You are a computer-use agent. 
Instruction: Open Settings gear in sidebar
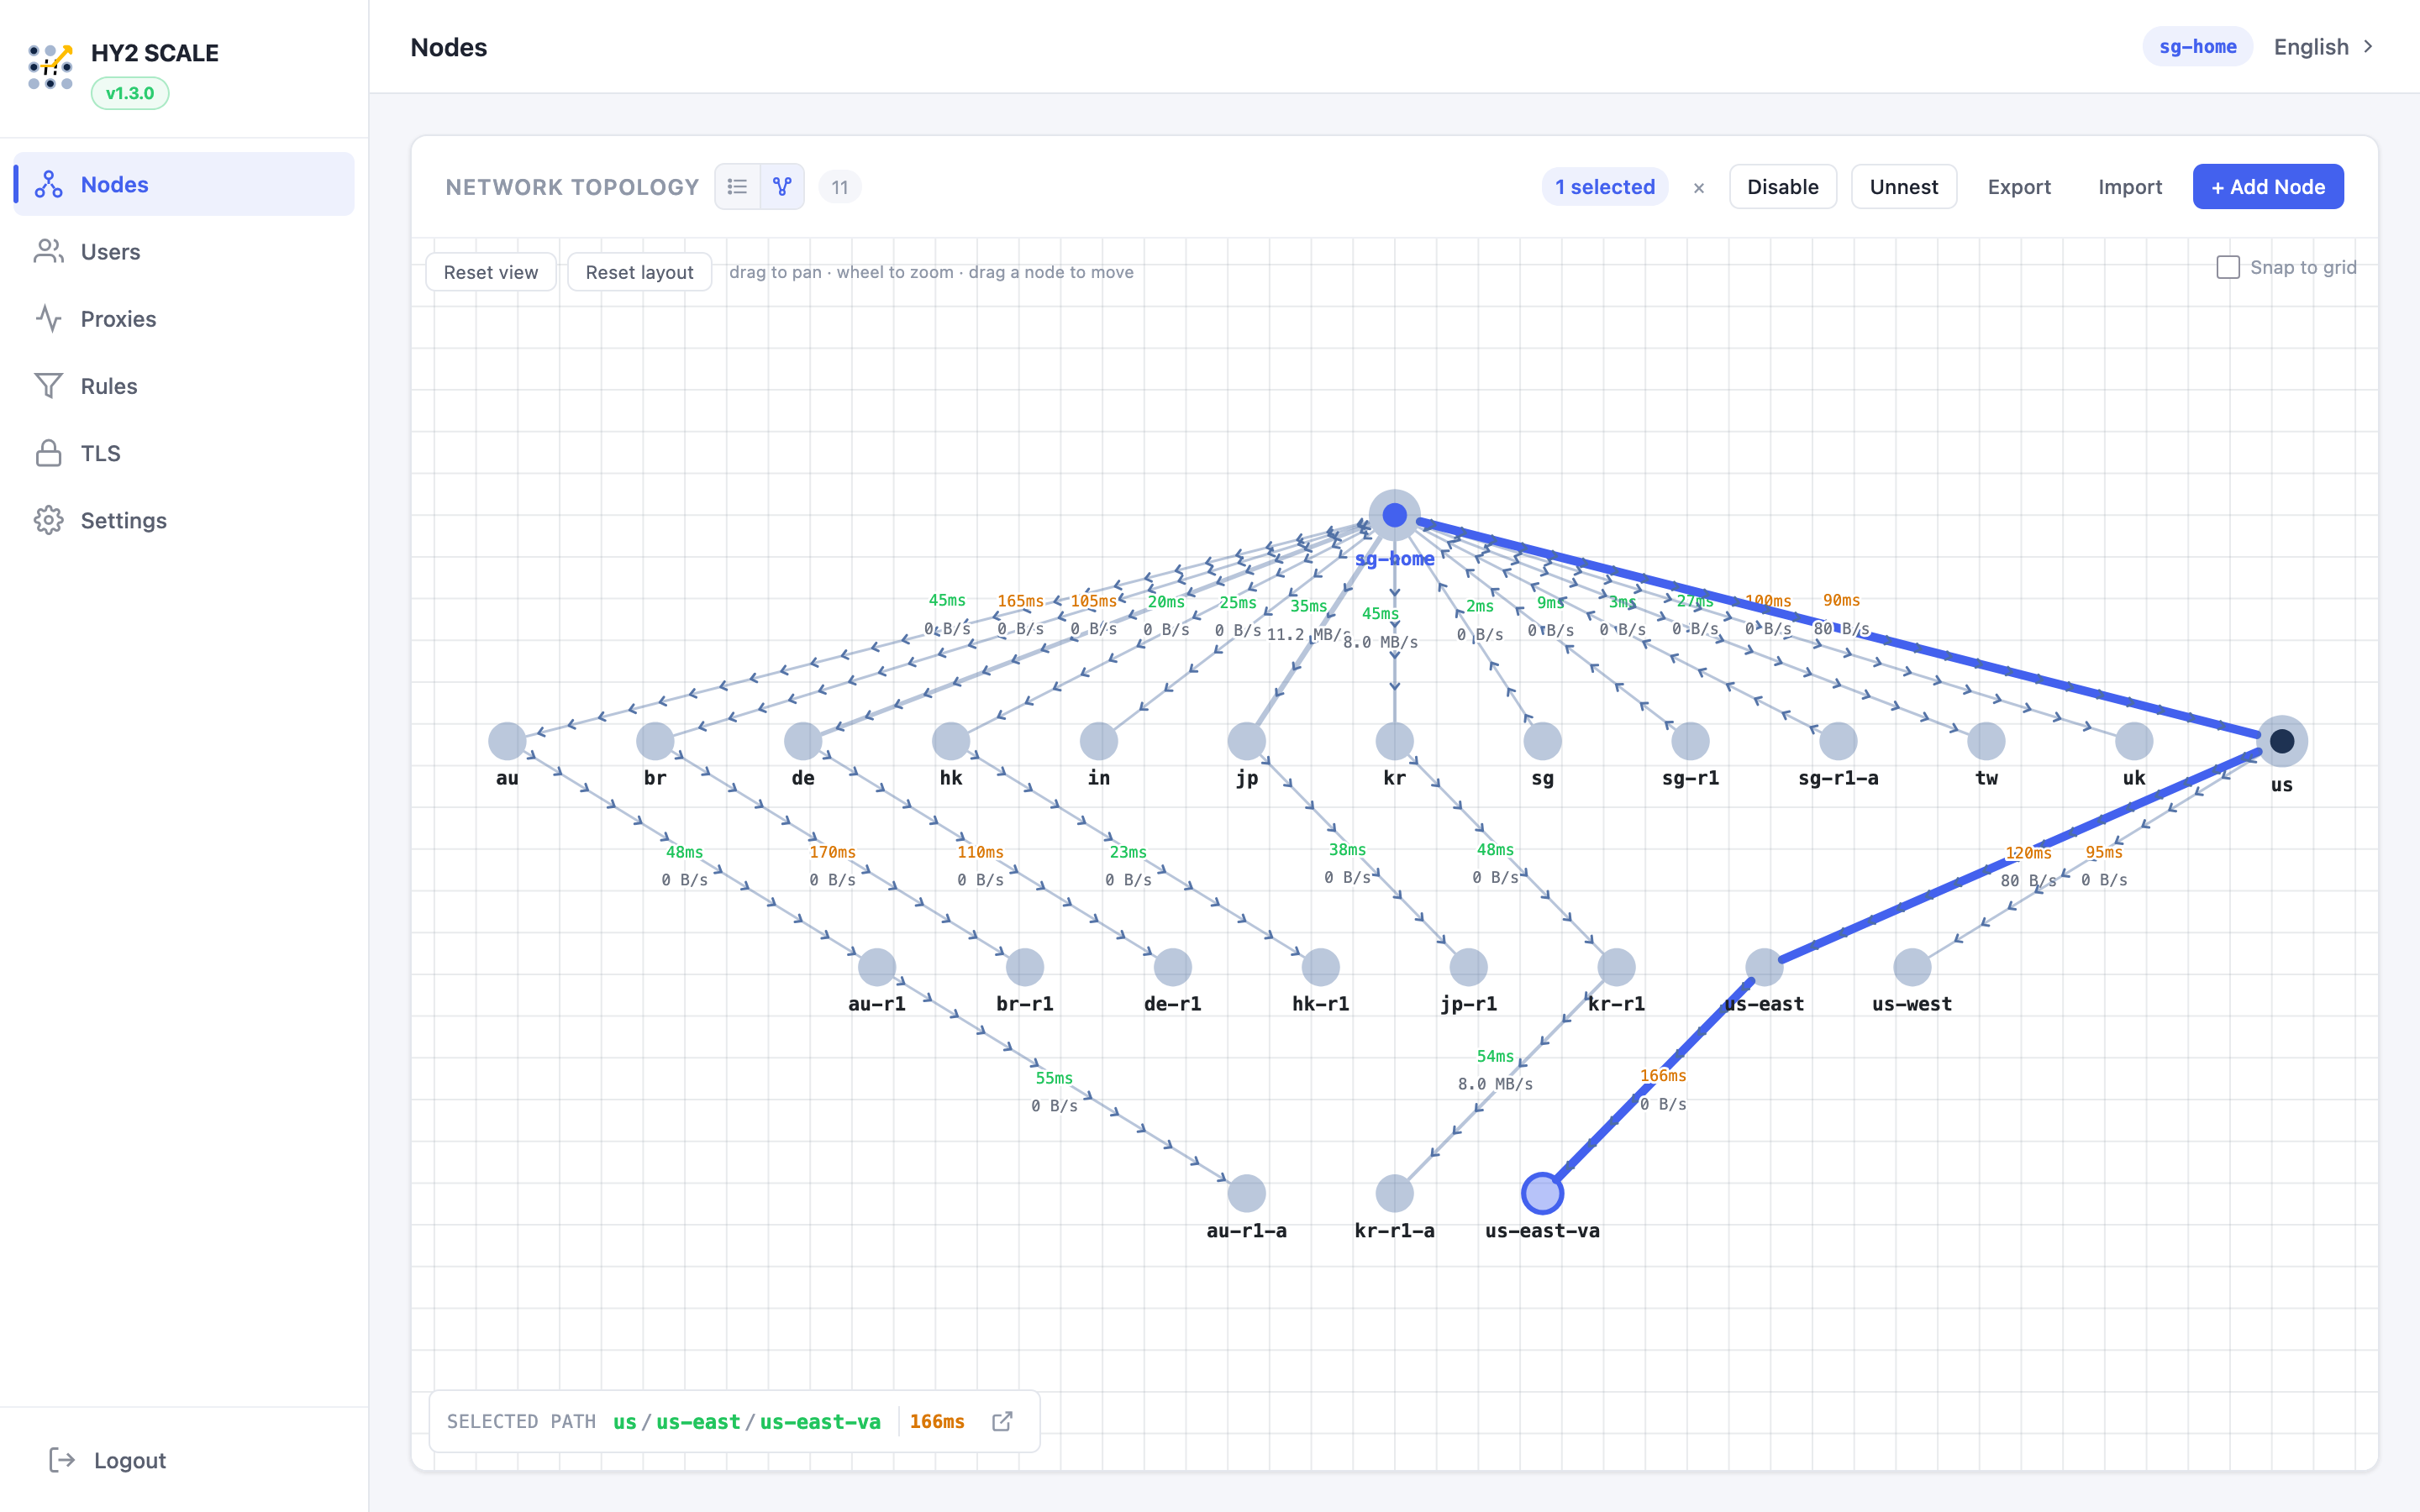(x=48, y=520)
